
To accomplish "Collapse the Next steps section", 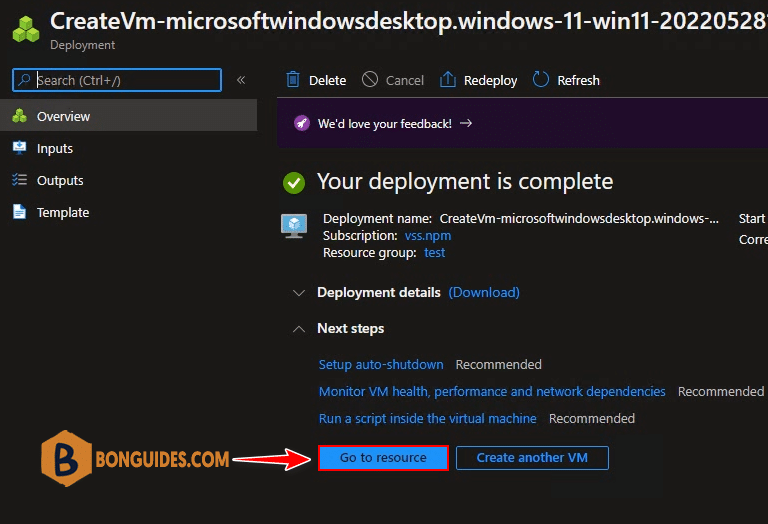I will point(299,329).
